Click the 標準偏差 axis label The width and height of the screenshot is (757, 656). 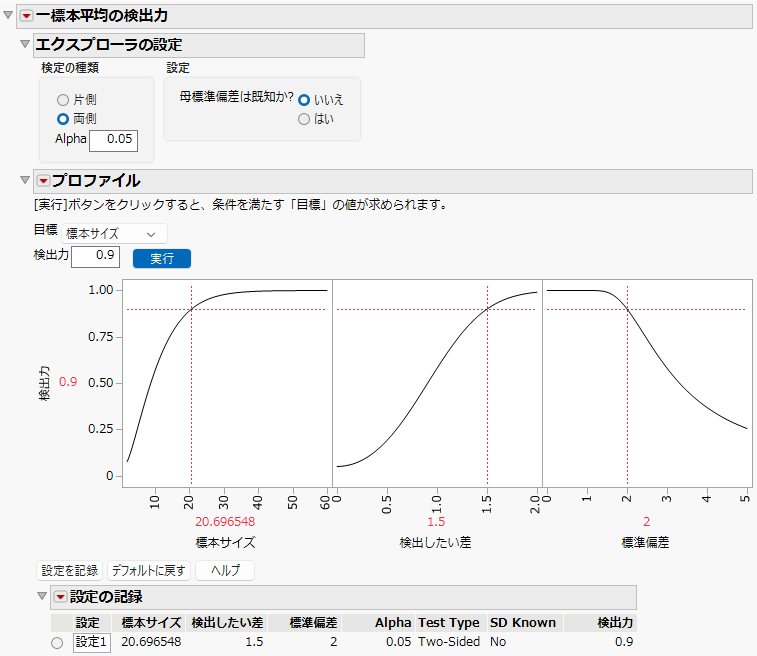(x=645, y=543)
